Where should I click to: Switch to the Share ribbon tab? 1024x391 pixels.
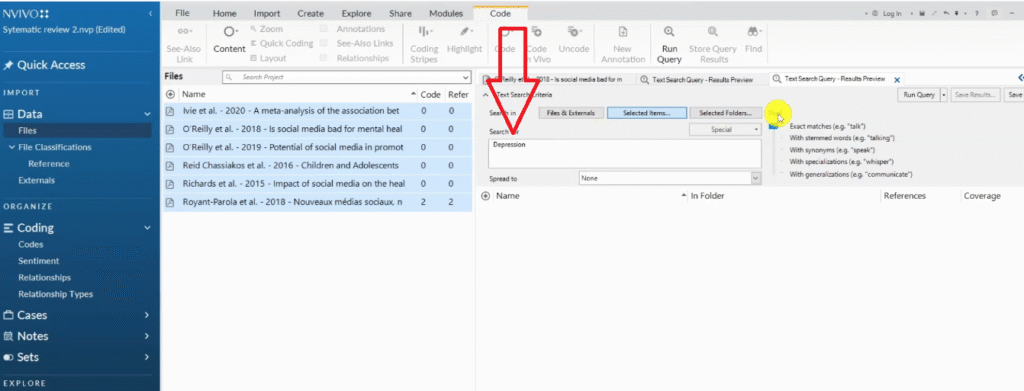tap(400, 13)
